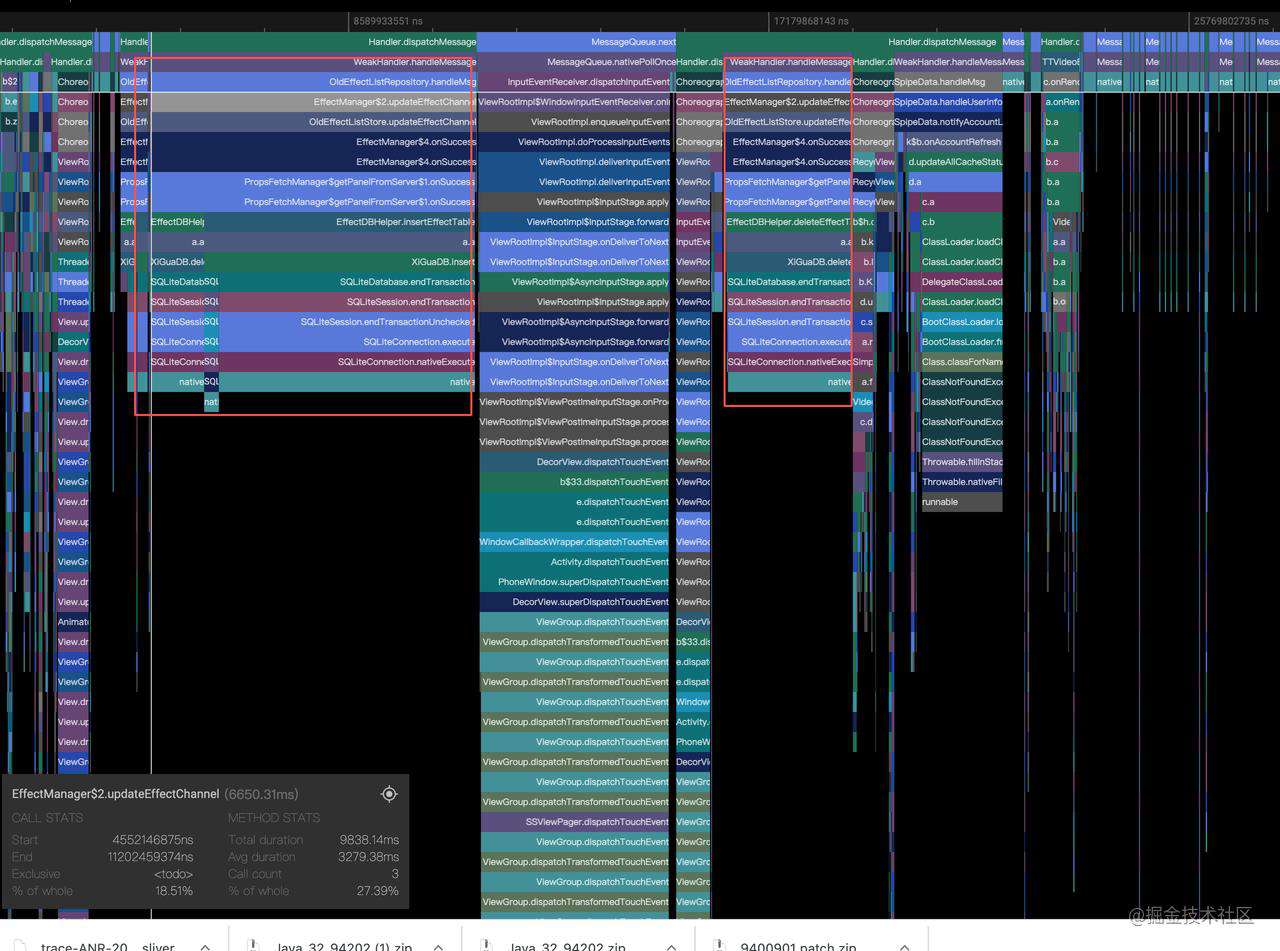1280x951 pixels.
Task: Select the grey runnable frame
Action: (x=961, y=502)
